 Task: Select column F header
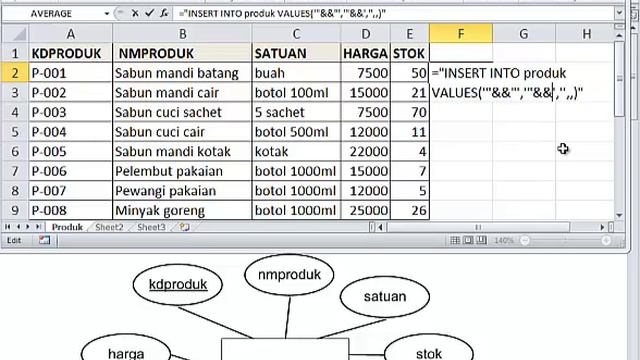point(461,33)
